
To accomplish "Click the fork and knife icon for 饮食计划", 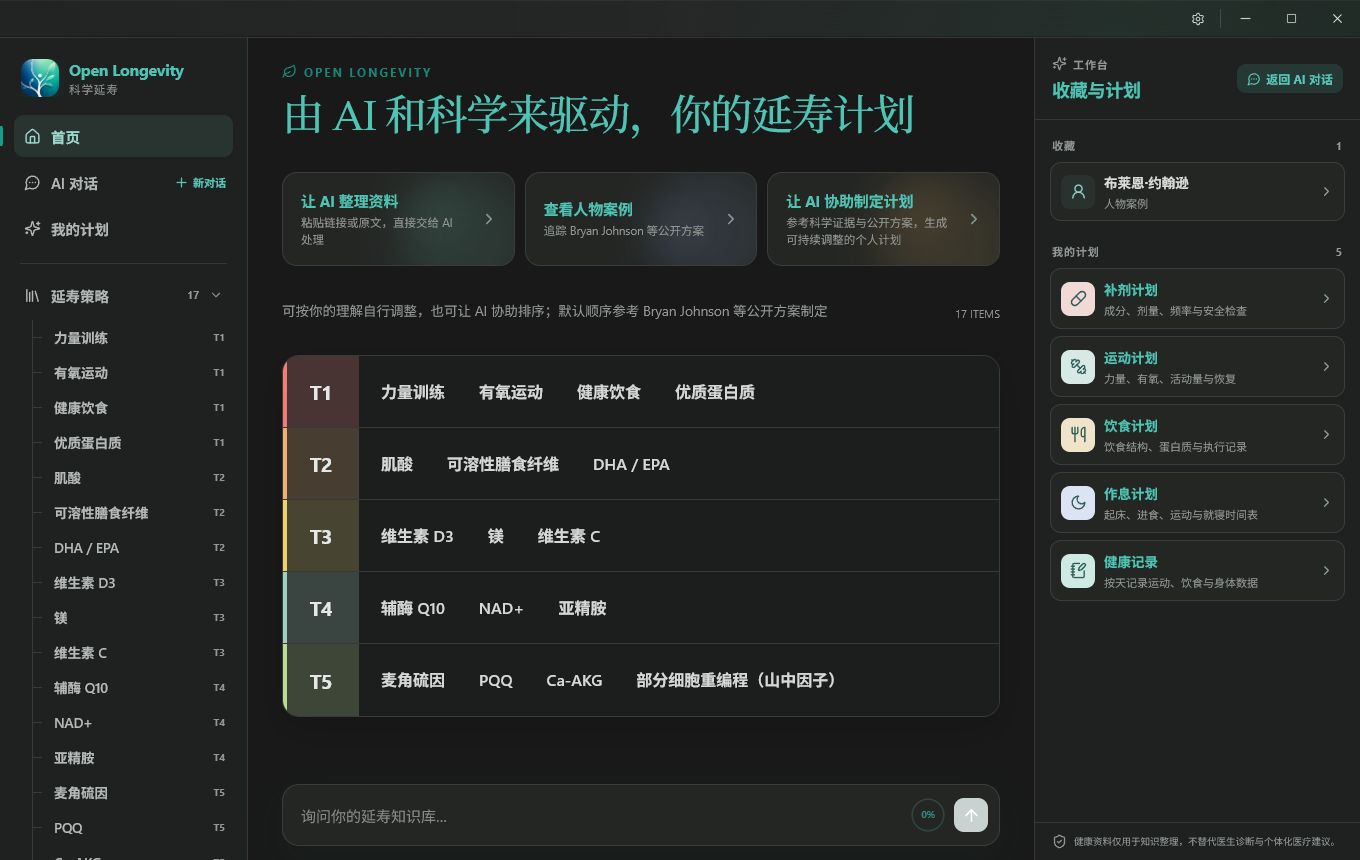I will point(1078,435).
